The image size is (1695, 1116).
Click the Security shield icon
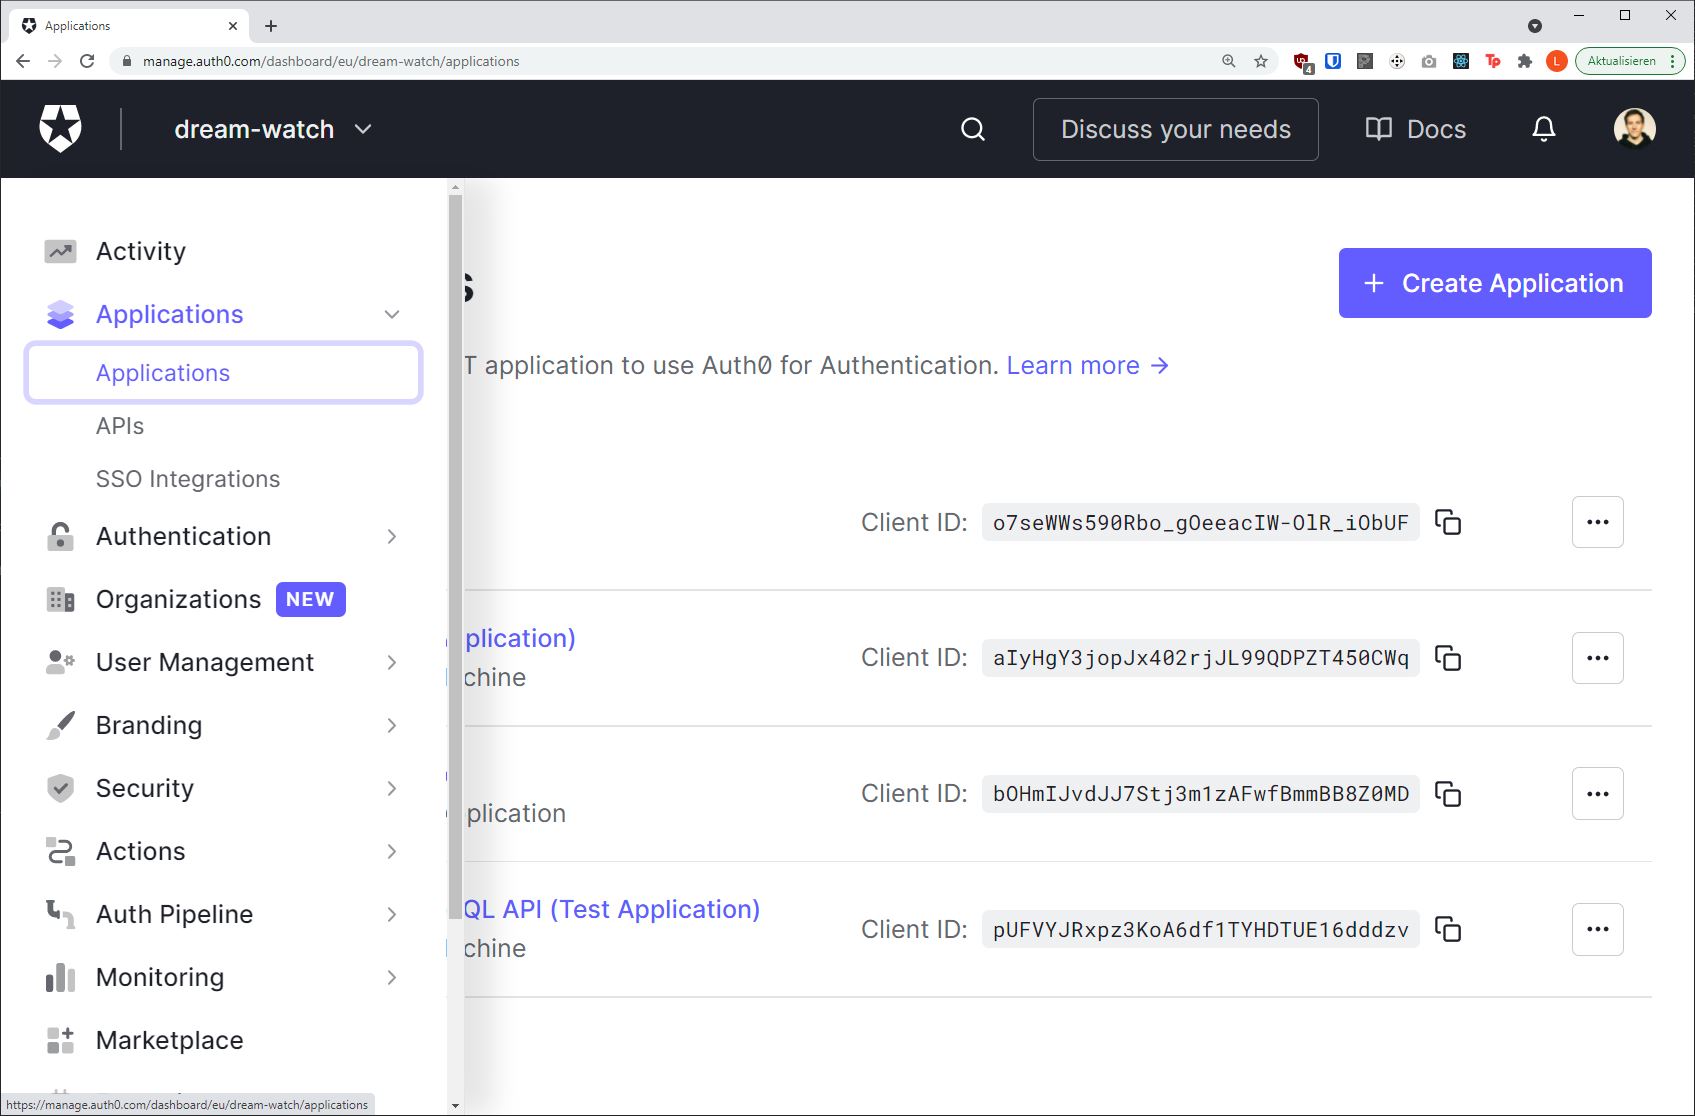tap(60, 788)
